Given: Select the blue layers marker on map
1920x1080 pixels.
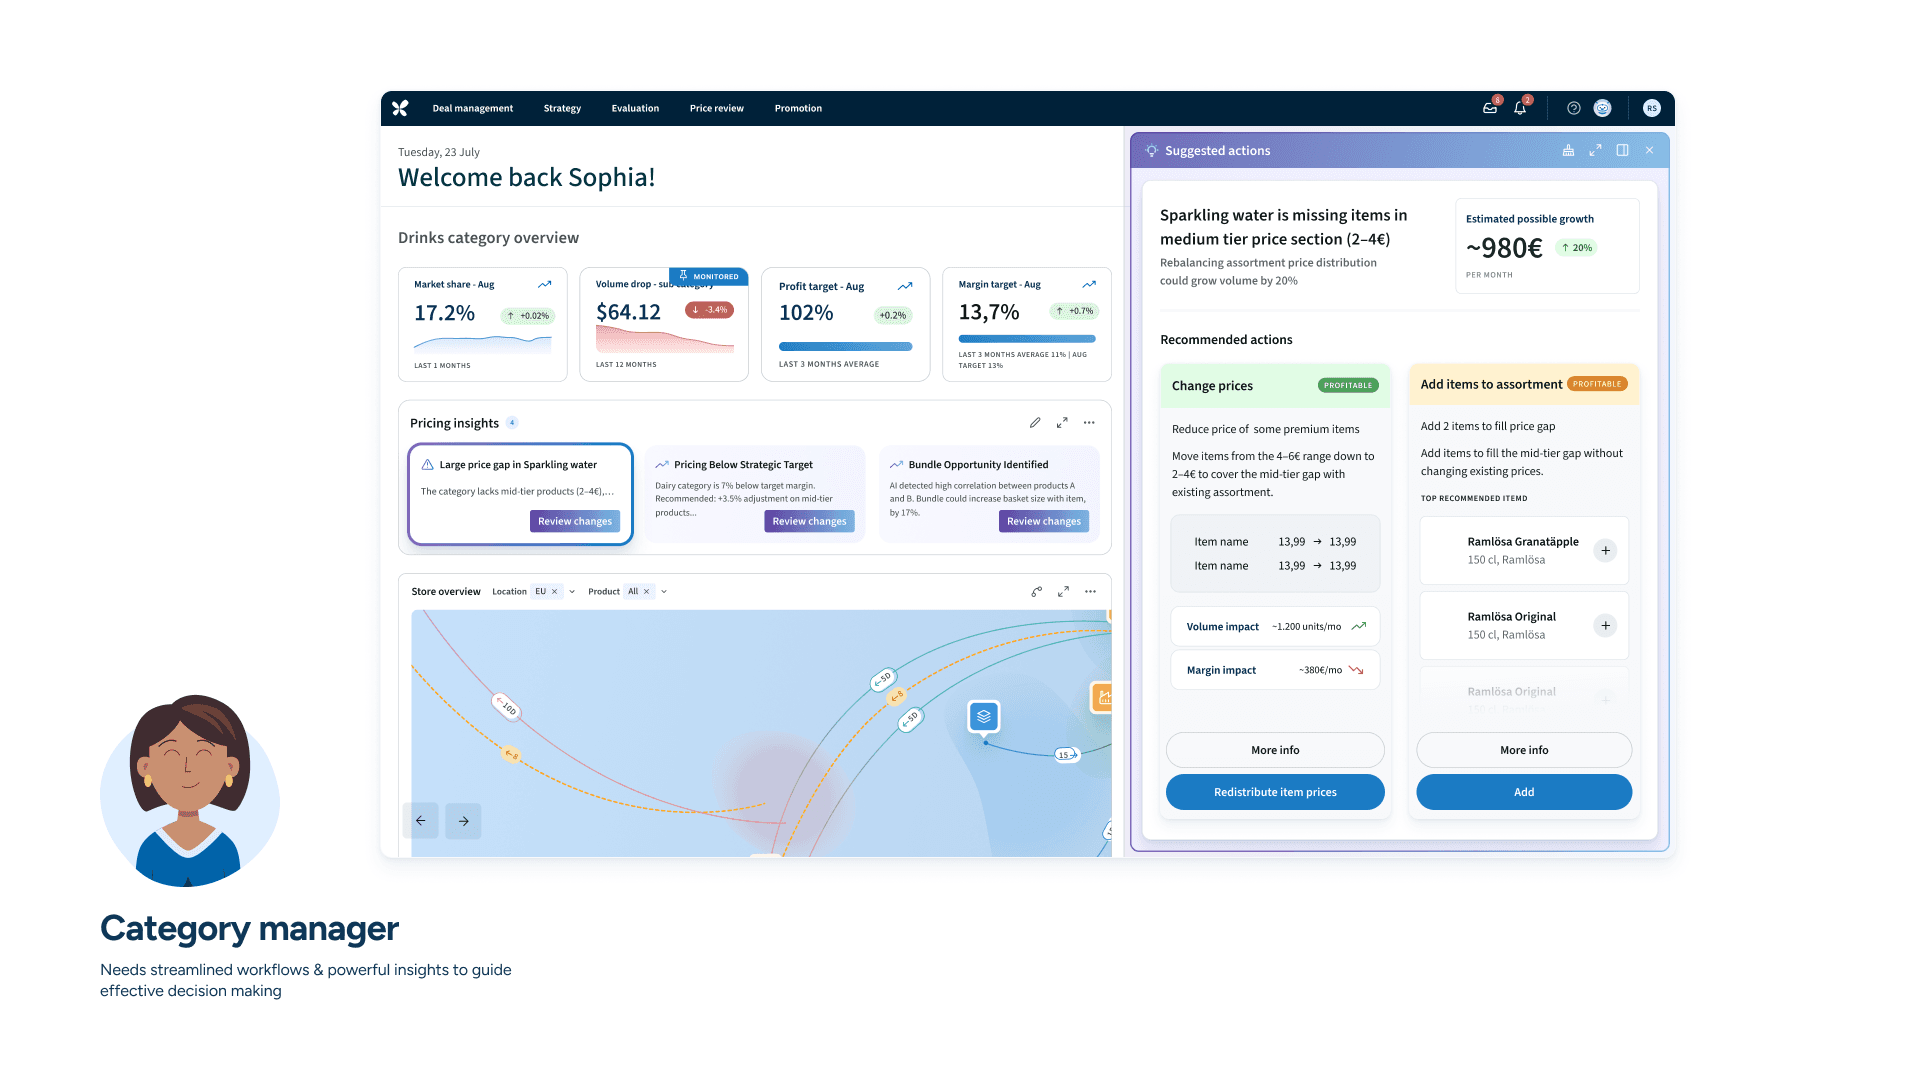Looking at the screenshot, I should [x=984, y=716].
